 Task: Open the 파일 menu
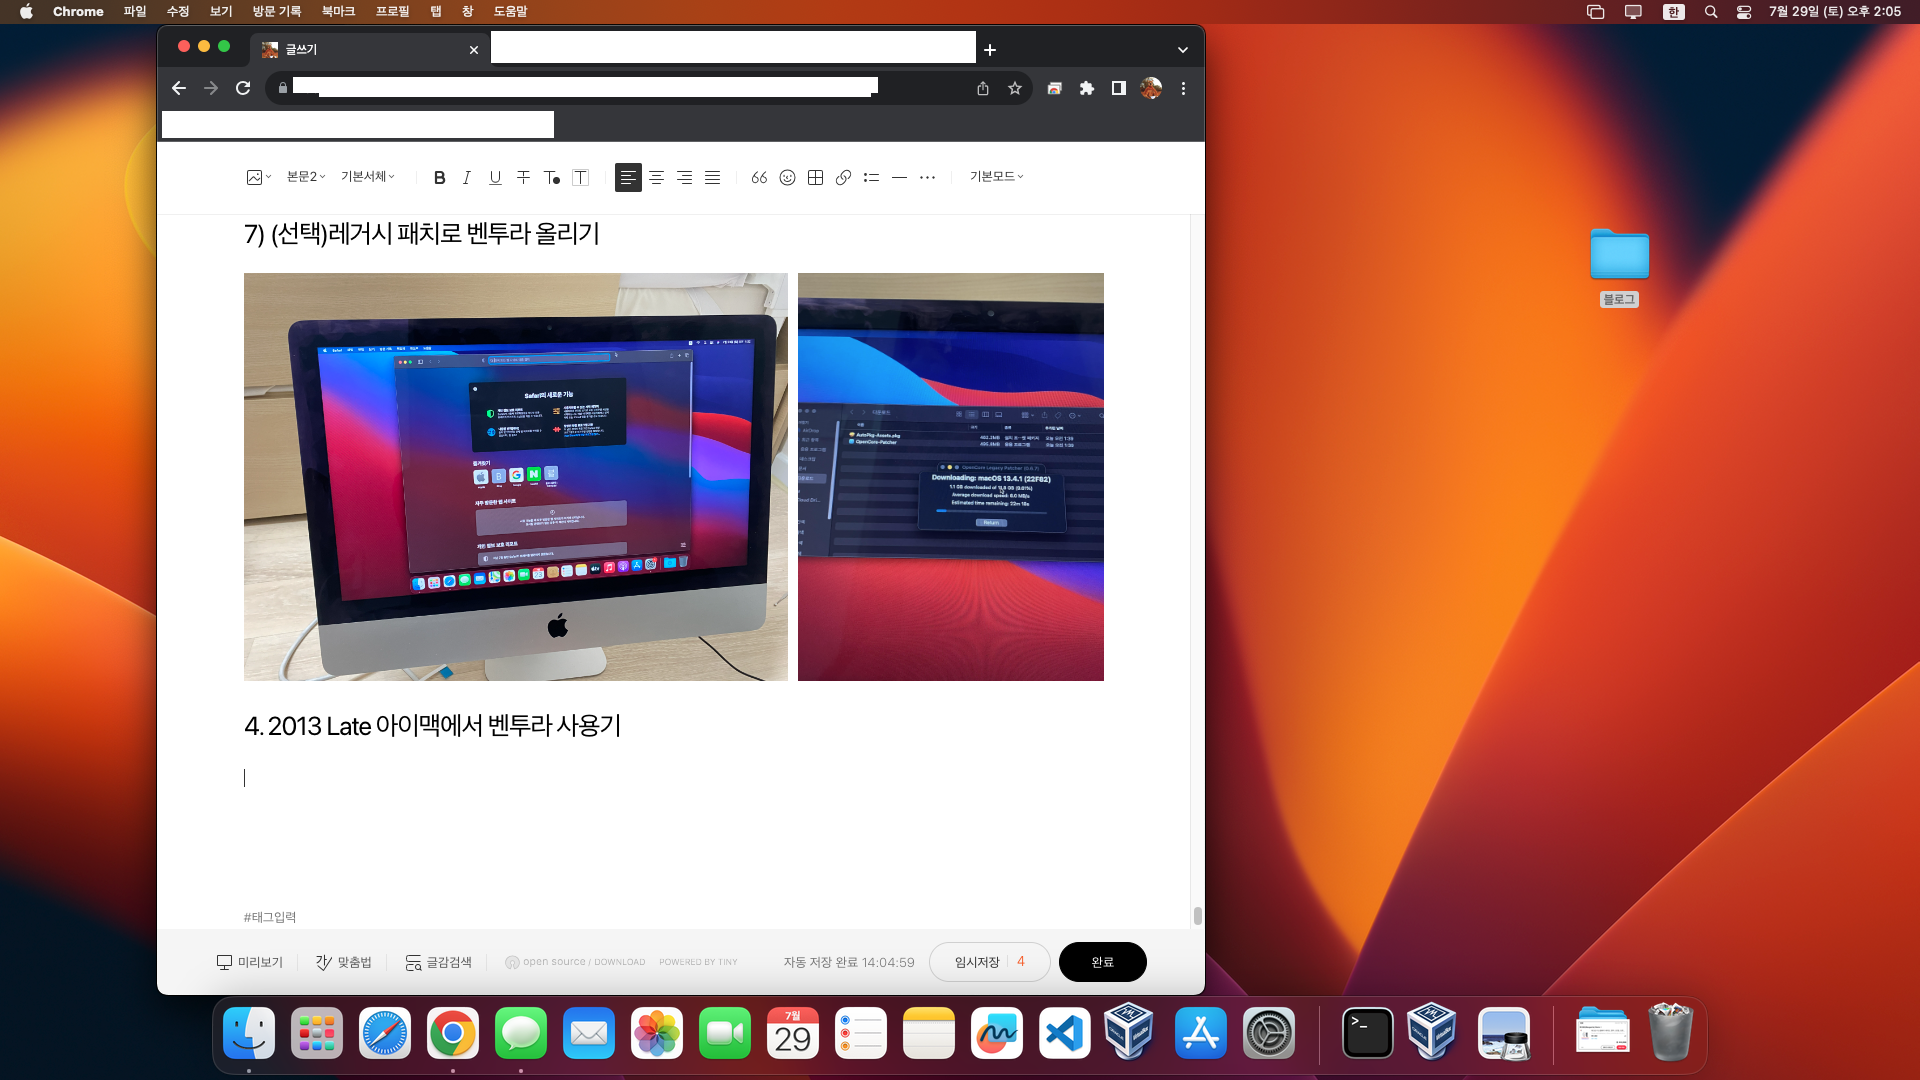[135, 11]
